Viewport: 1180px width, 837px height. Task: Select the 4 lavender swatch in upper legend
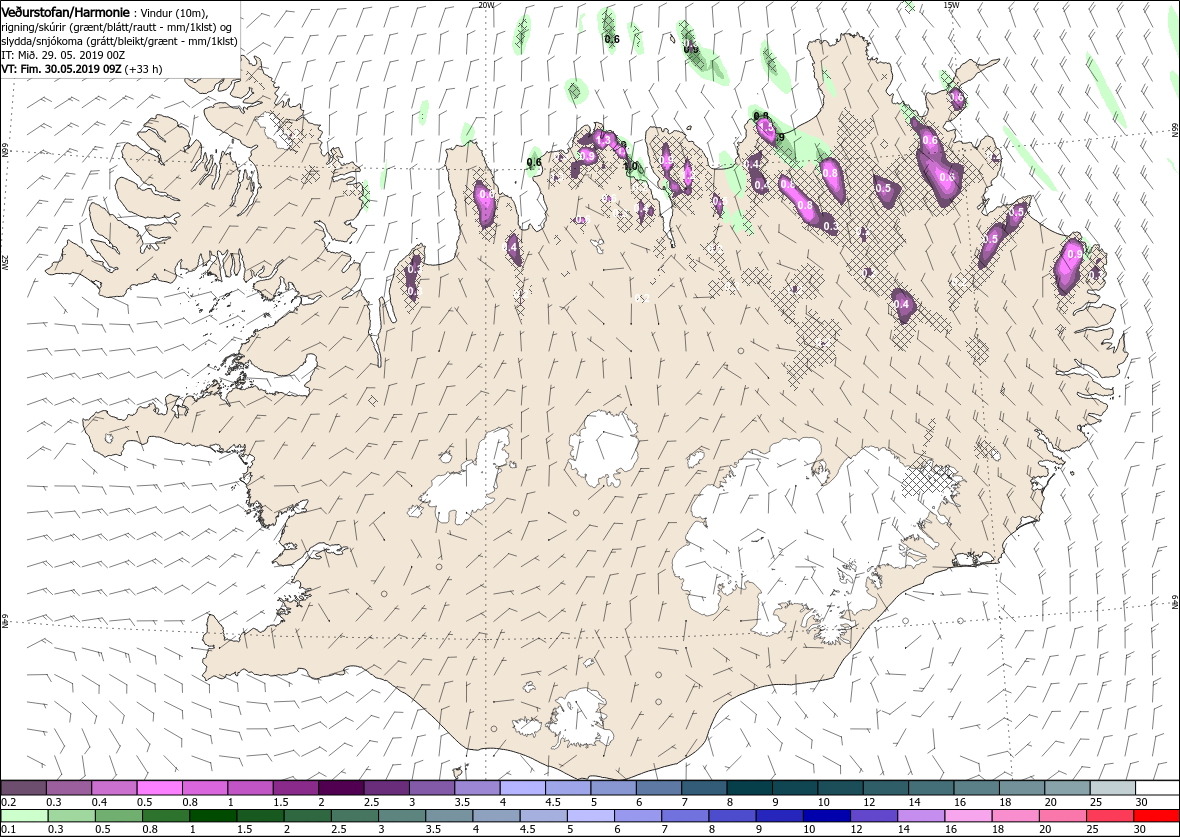[522, 787]
